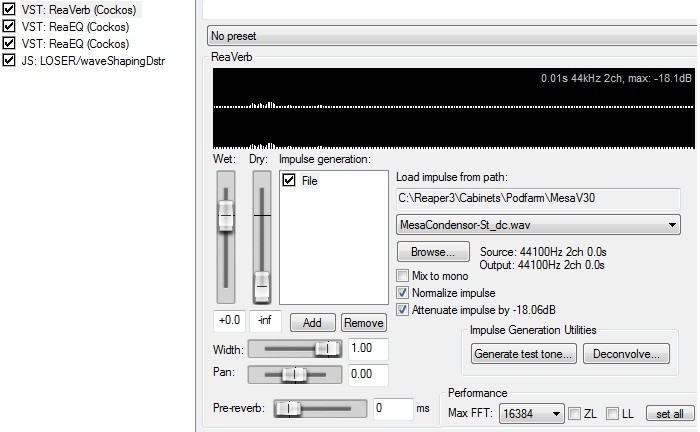The width and height of the screenshot is (700, 432).
Task: Open the No preset dropdown
Action: click(x=452, y=36)
